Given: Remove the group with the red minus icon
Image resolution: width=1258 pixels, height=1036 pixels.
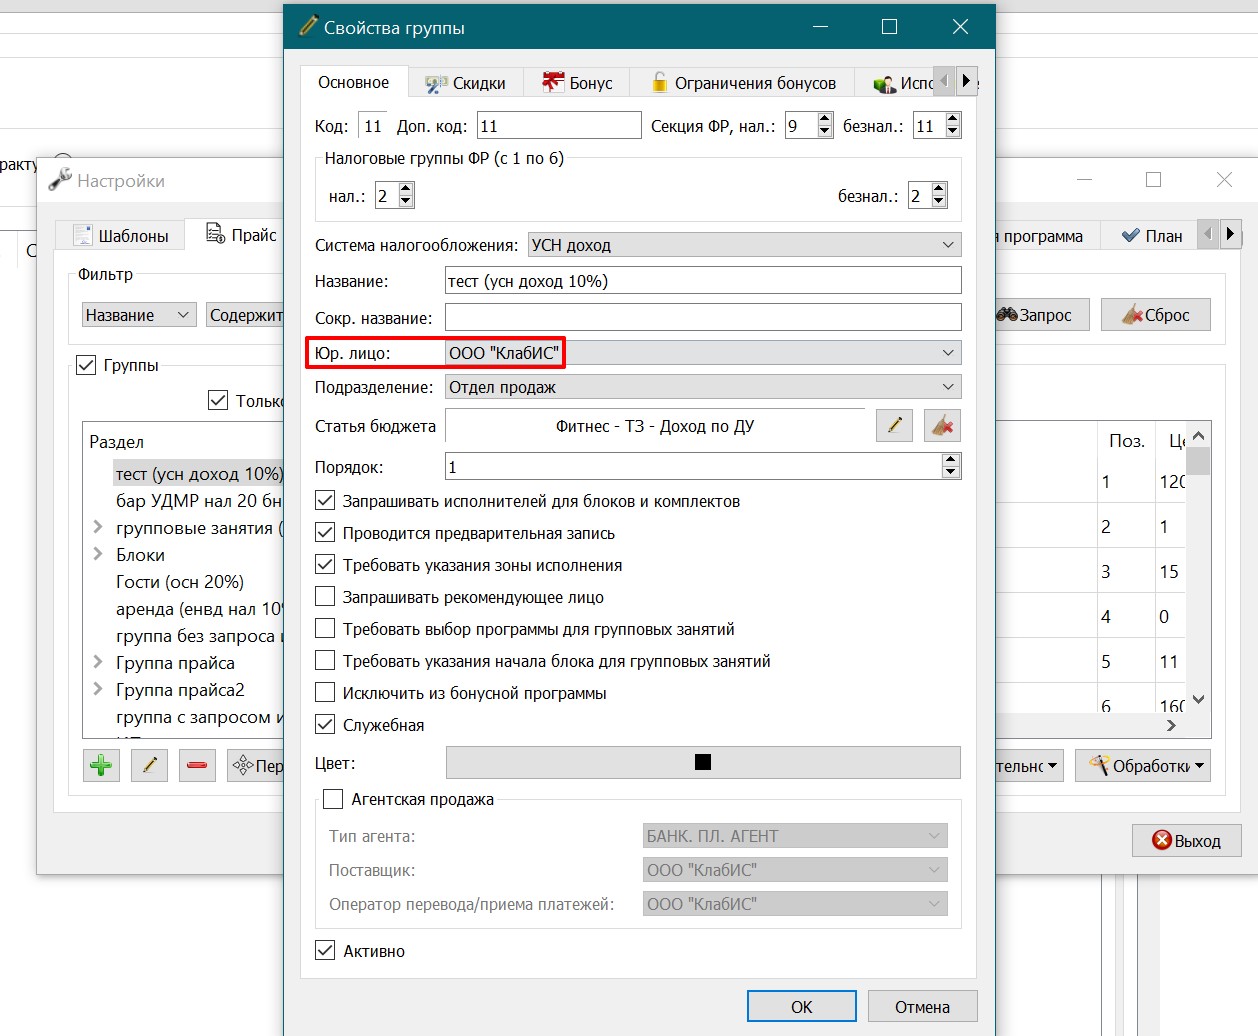Looking at the screenshot, I should point(197,766).
